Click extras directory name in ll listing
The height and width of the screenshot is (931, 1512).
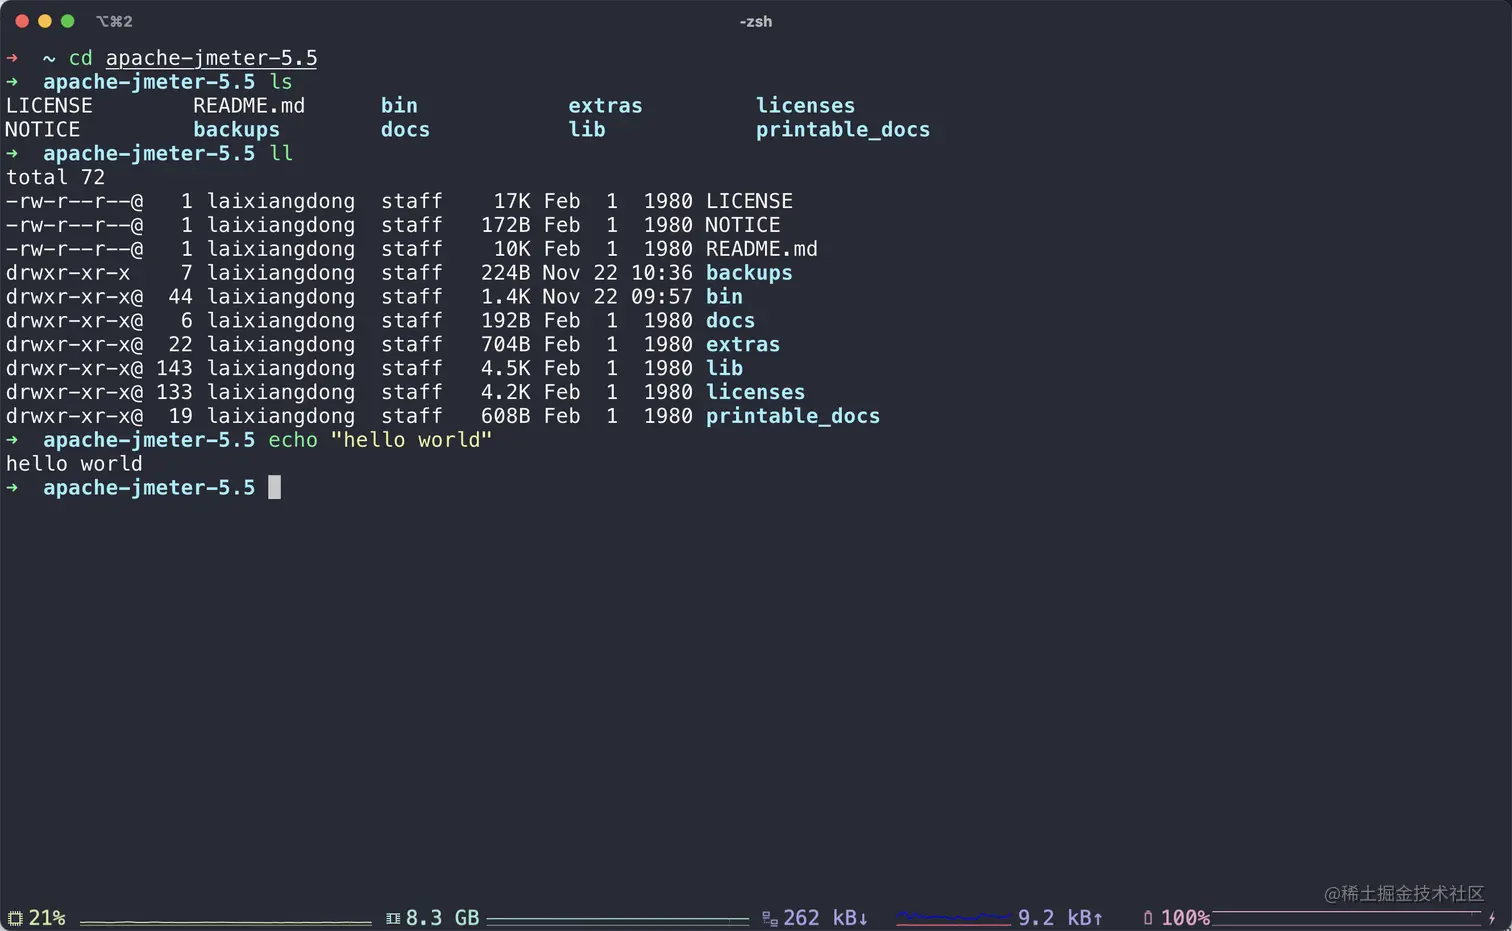[x=743, y=345]
